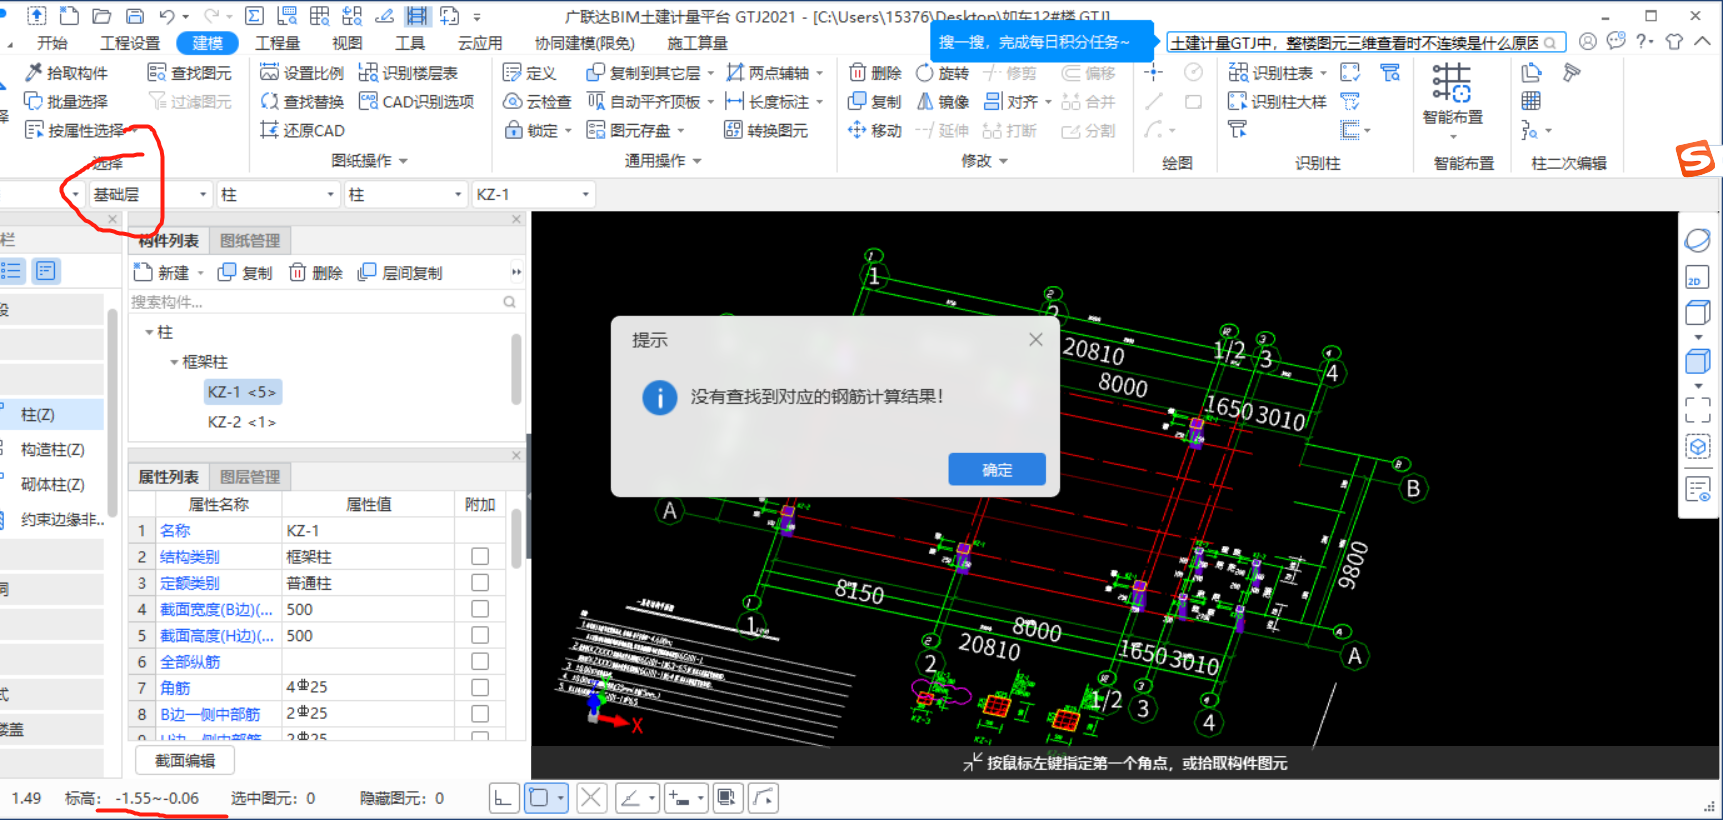
Task: Select the KZ-2 <1> component row
Action: point(242,422)
